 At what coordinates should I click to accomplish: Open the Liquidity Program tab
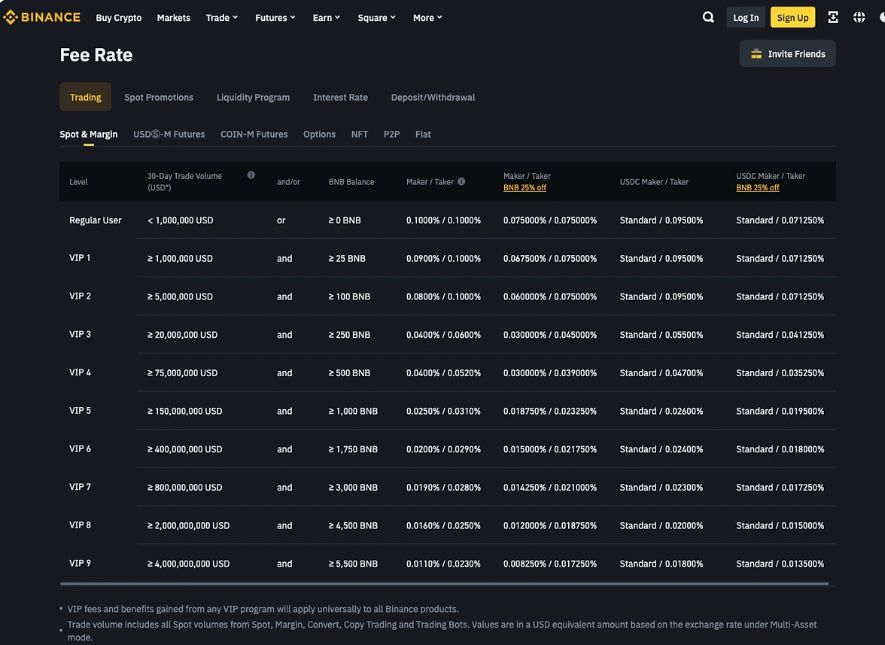[x=253, y=97]
